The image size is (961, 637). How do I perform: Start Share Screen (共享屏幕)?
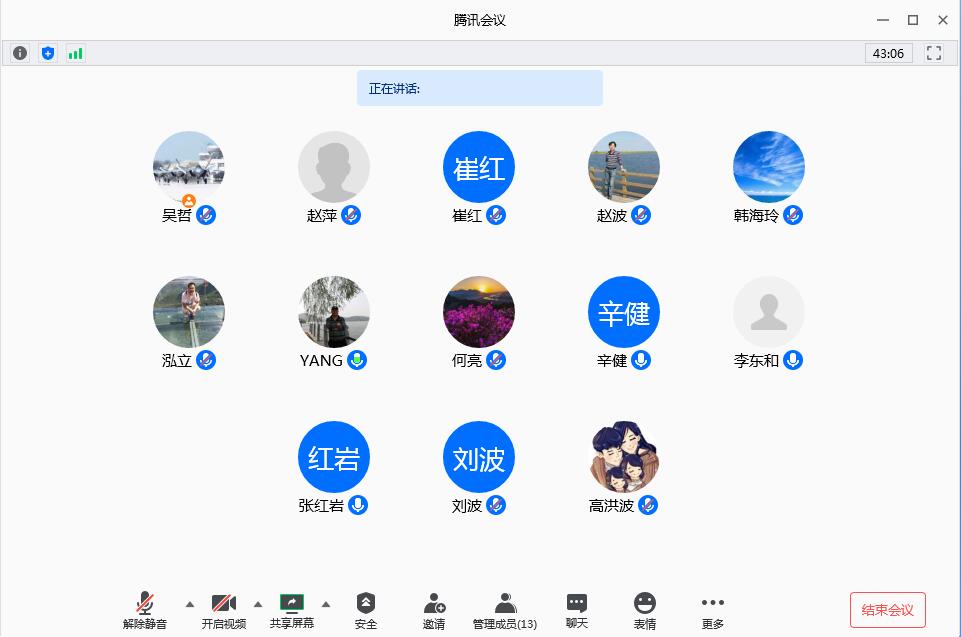(291, 610)
